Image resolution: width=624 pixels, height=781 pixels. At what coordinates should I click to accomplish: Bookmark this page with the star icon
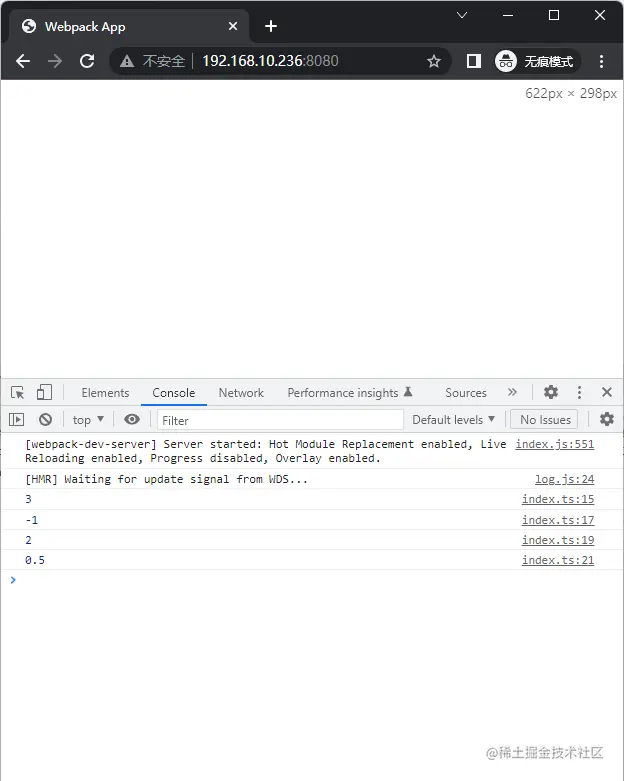pos(434,61)
